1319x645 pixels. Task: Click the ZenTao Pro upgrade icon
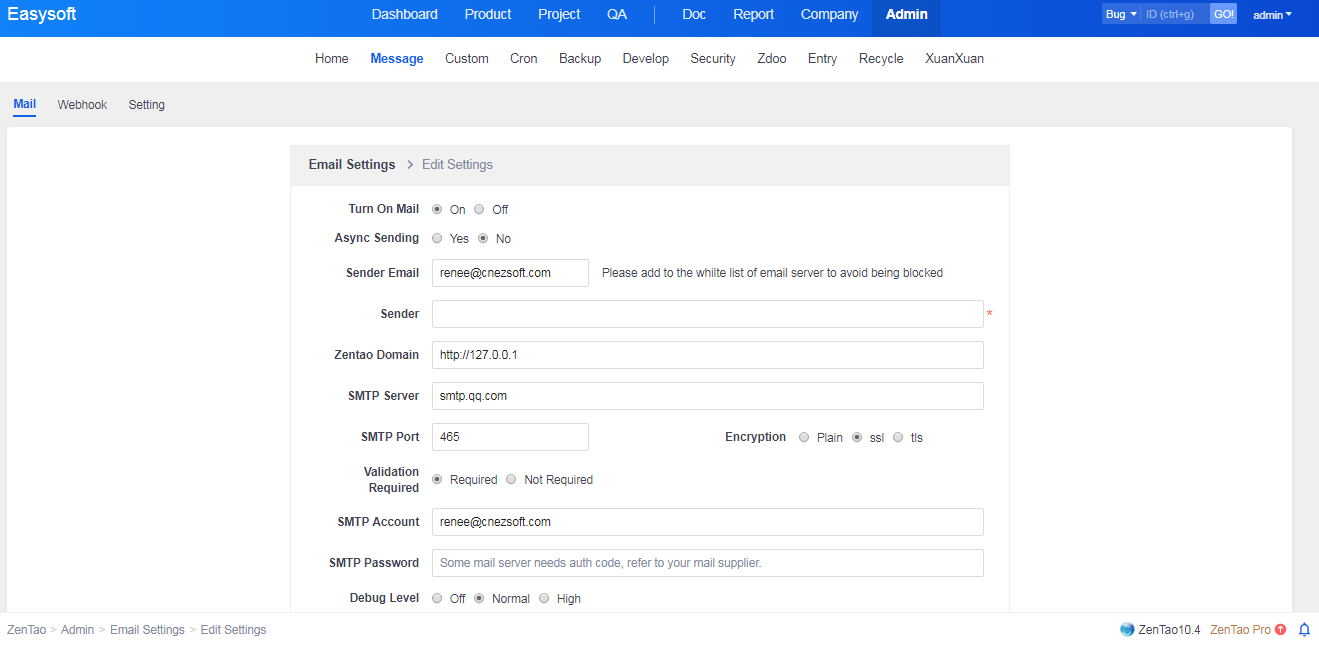[1281, 630]
